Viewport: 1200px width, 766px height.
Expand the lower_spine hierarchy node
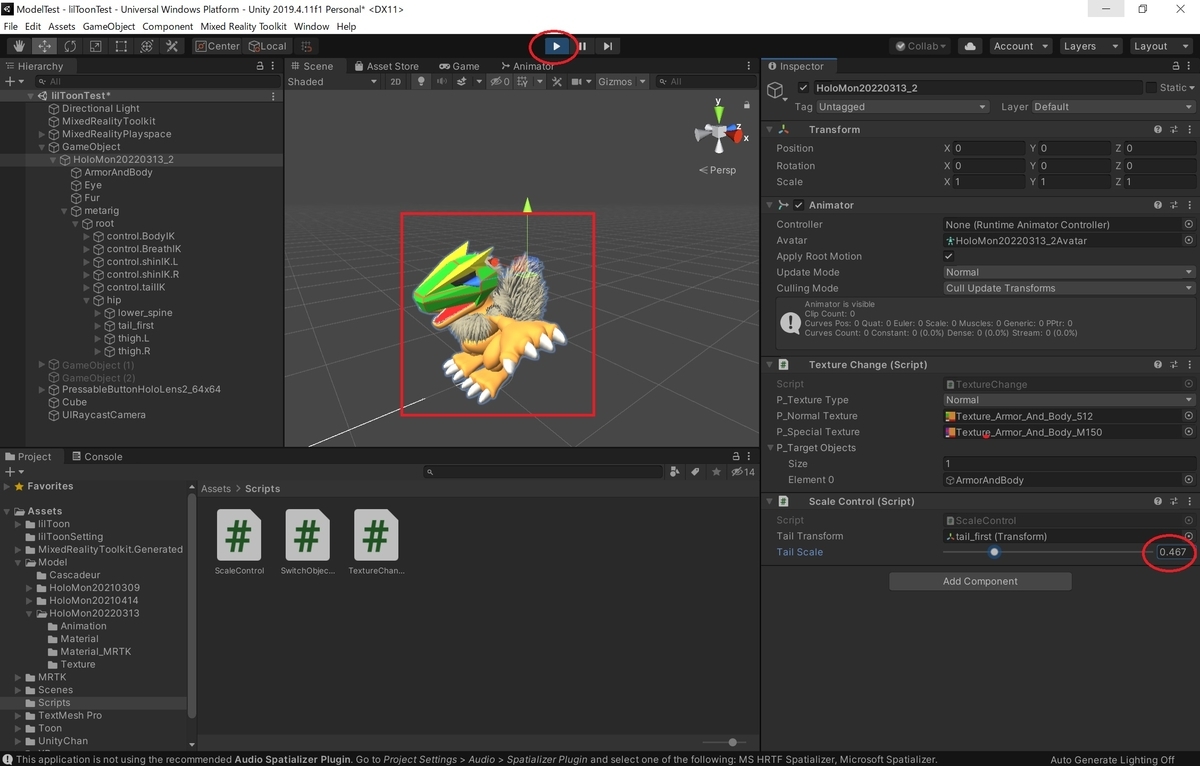(x=99, y=313)
